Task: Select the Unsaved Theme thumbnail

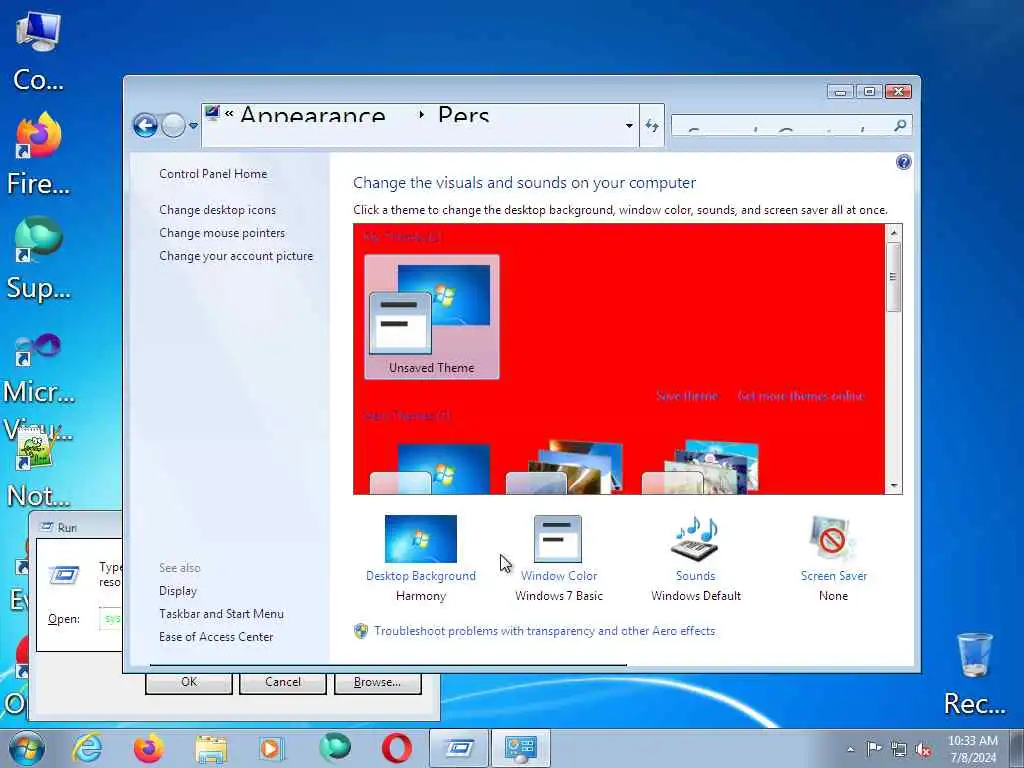Action: pos(432,317)
